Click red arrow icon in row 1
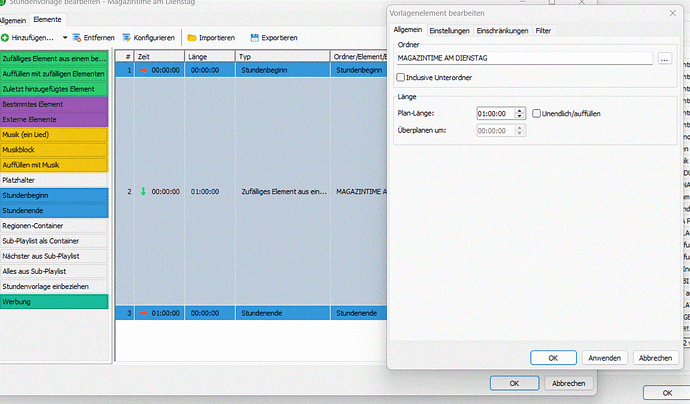This screenshot has height=404, width=690. tap(143, 70)
